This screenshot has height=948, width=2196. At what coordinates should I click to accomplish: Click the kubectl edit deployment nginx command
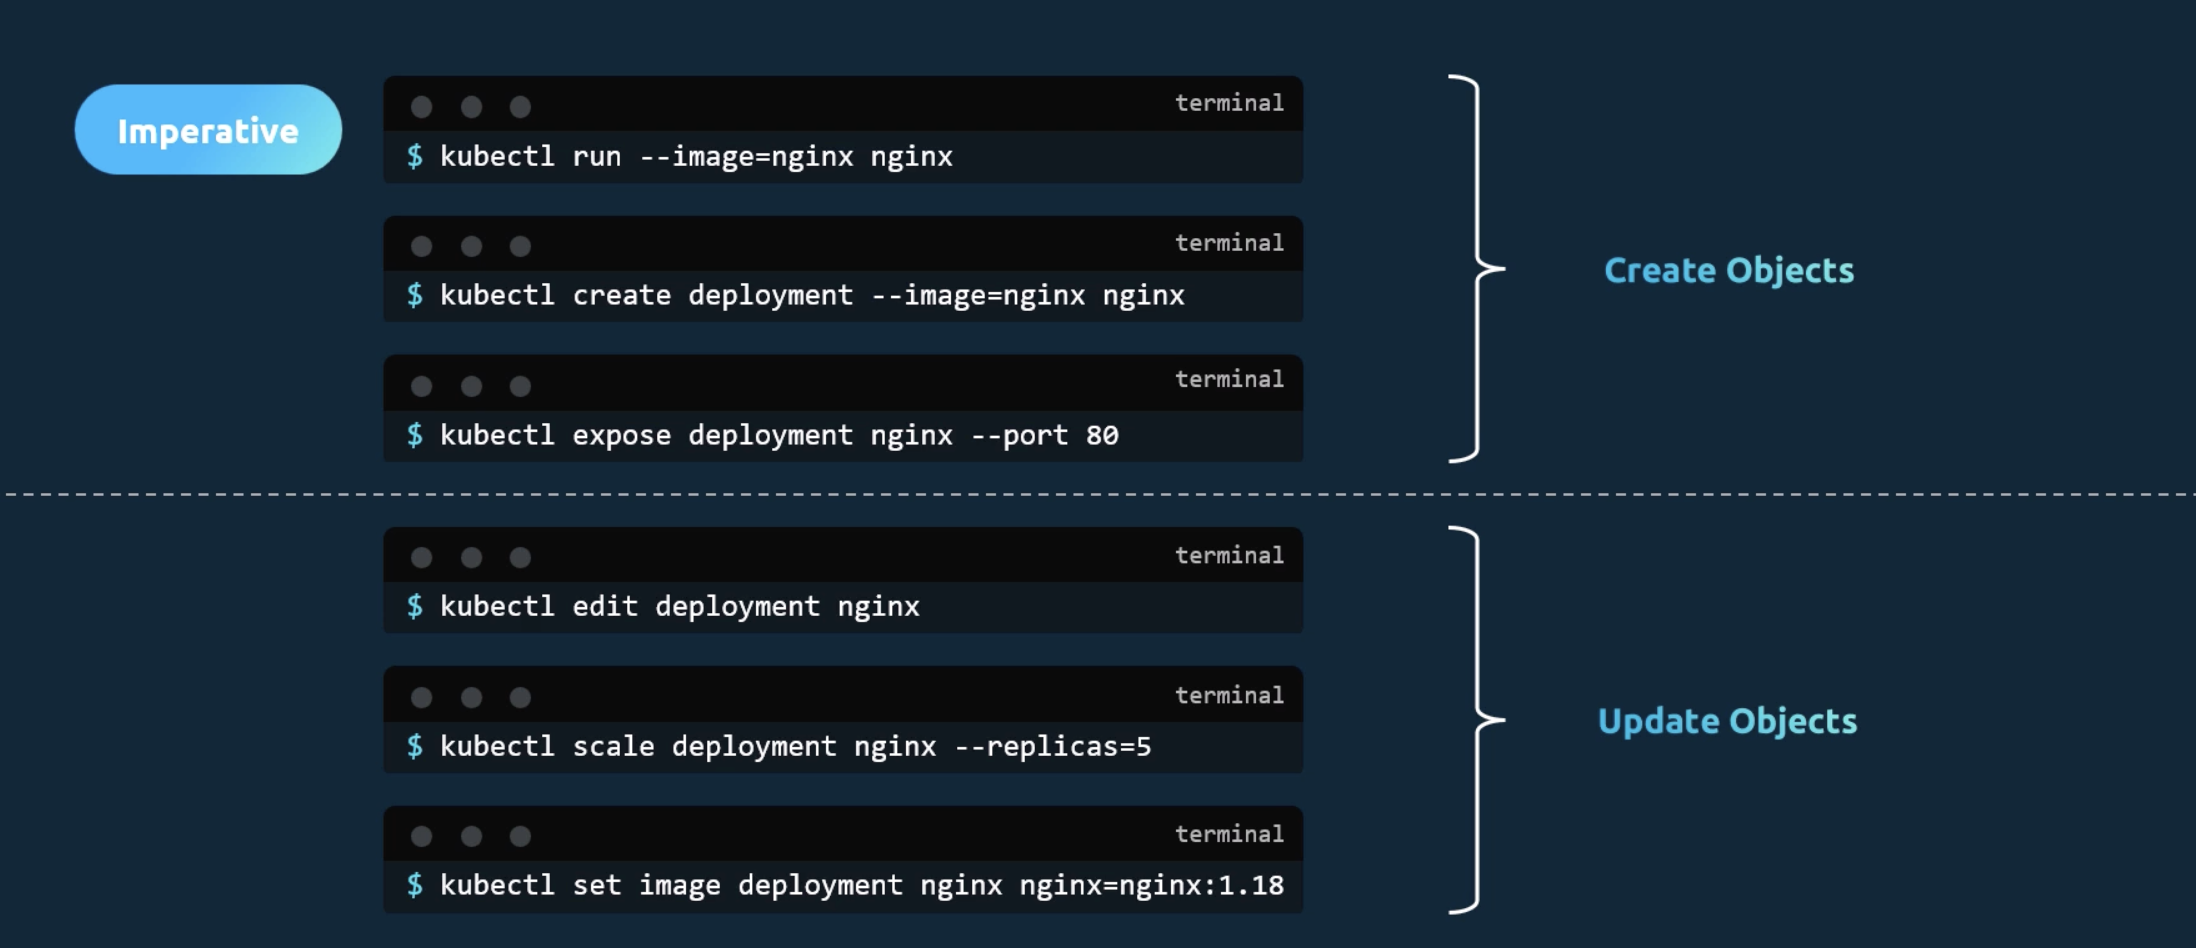tap(680, 607)
